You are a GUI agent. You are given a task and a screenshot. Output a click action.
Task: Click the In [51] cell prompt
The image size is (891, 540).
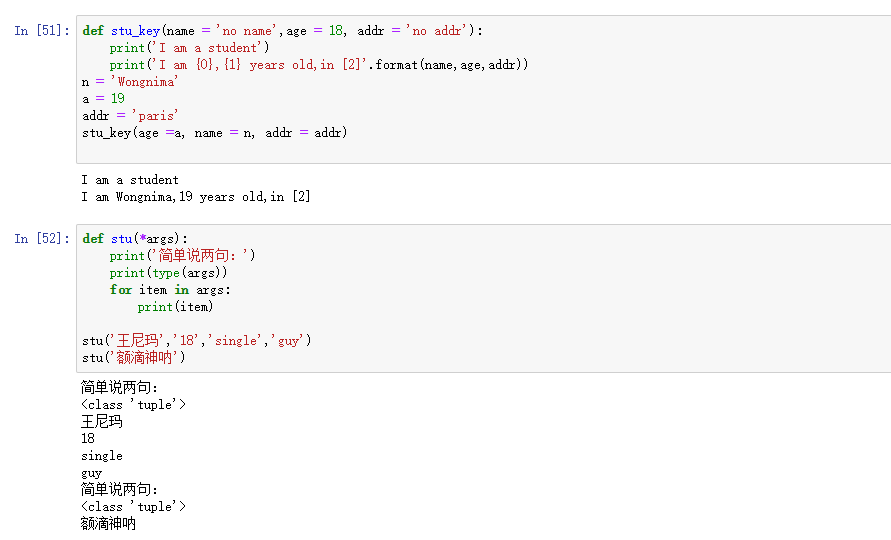[x=41, y=31]
